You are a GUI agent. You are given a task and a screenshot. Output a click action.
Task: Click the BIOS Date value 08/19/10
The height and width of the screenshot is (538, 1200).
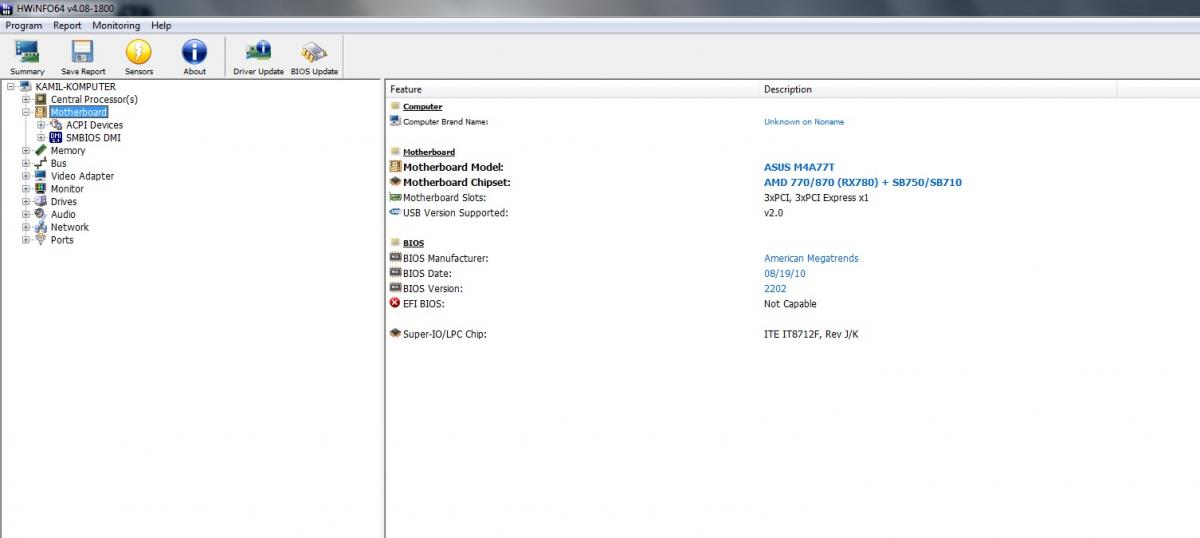785,273
